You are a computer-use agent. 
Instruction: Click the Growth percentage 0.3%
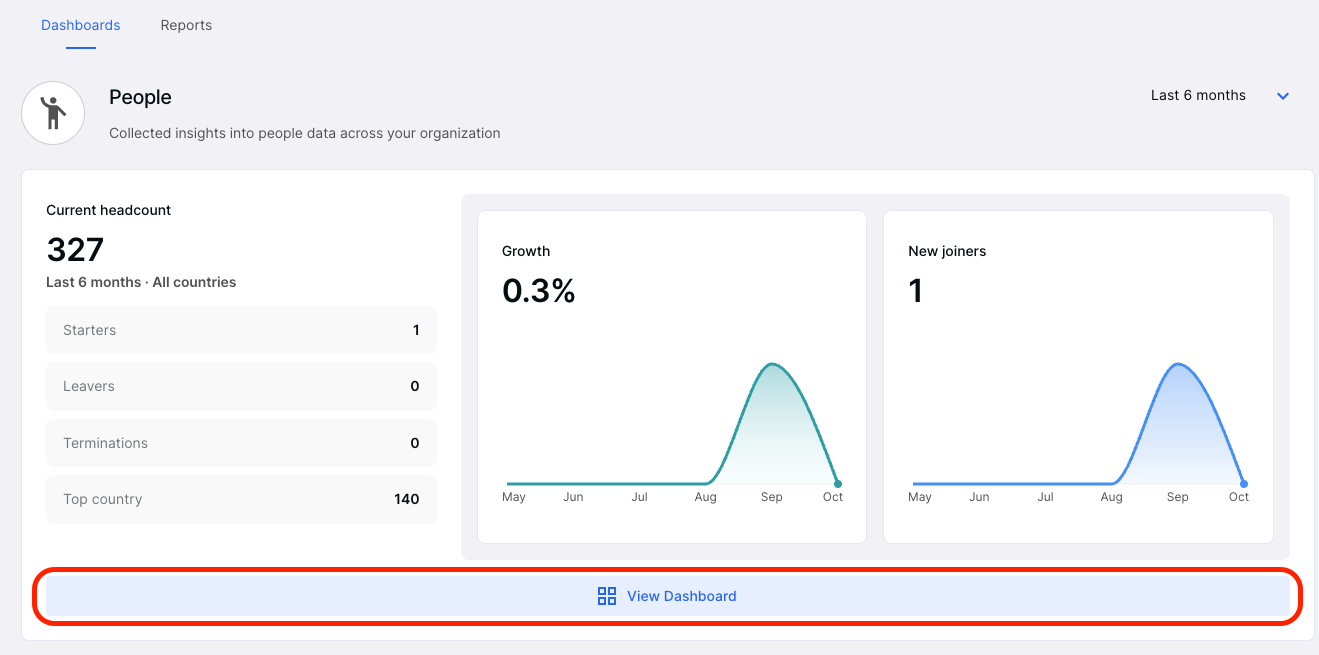tap(539, 291)
